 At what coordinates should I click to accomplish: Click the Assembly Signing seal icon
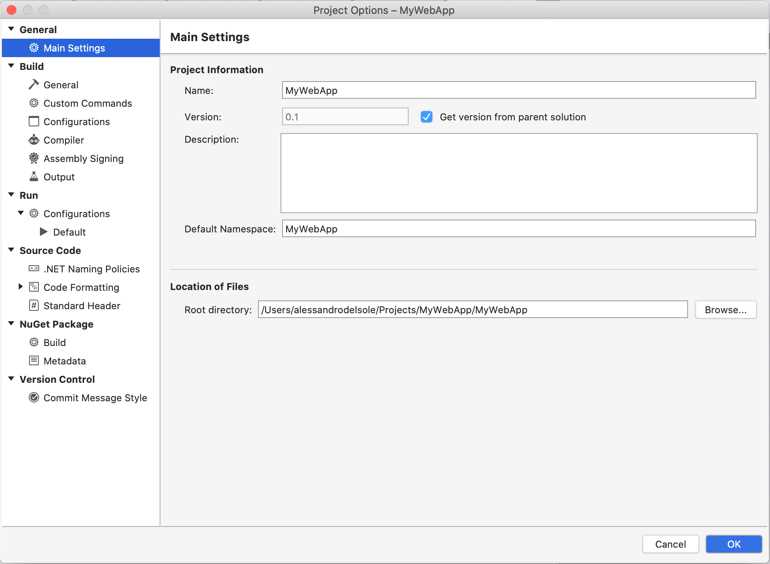[34, 158]
